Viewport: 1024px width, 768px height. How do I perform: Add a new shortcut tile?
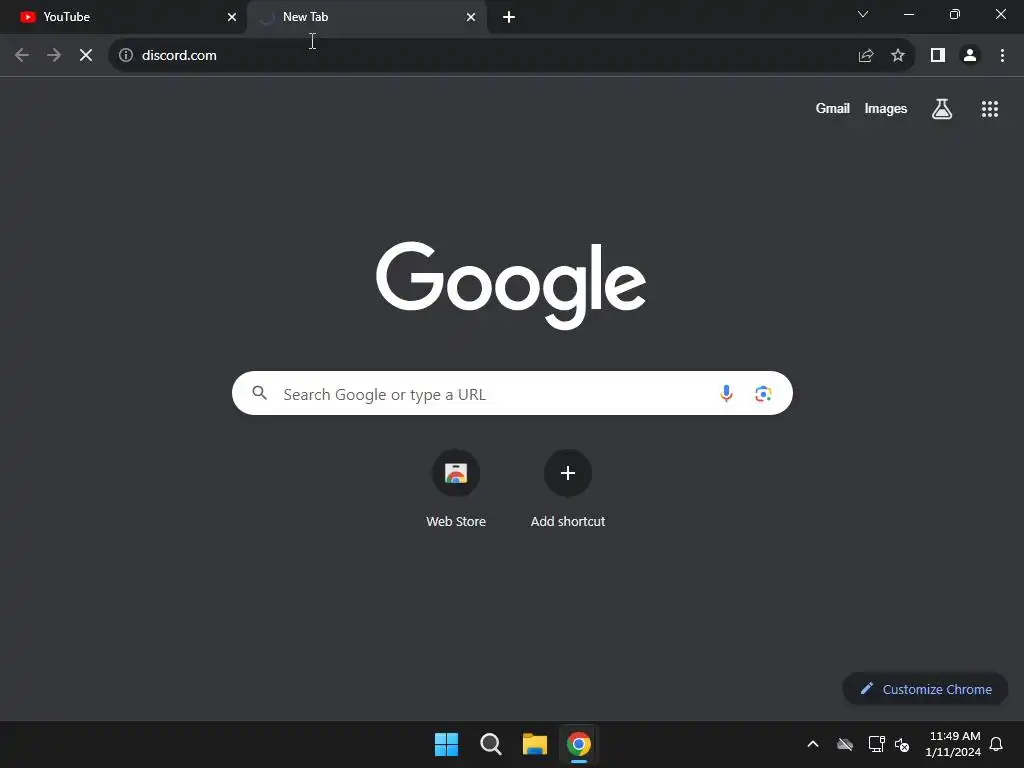tap(568, 488)
